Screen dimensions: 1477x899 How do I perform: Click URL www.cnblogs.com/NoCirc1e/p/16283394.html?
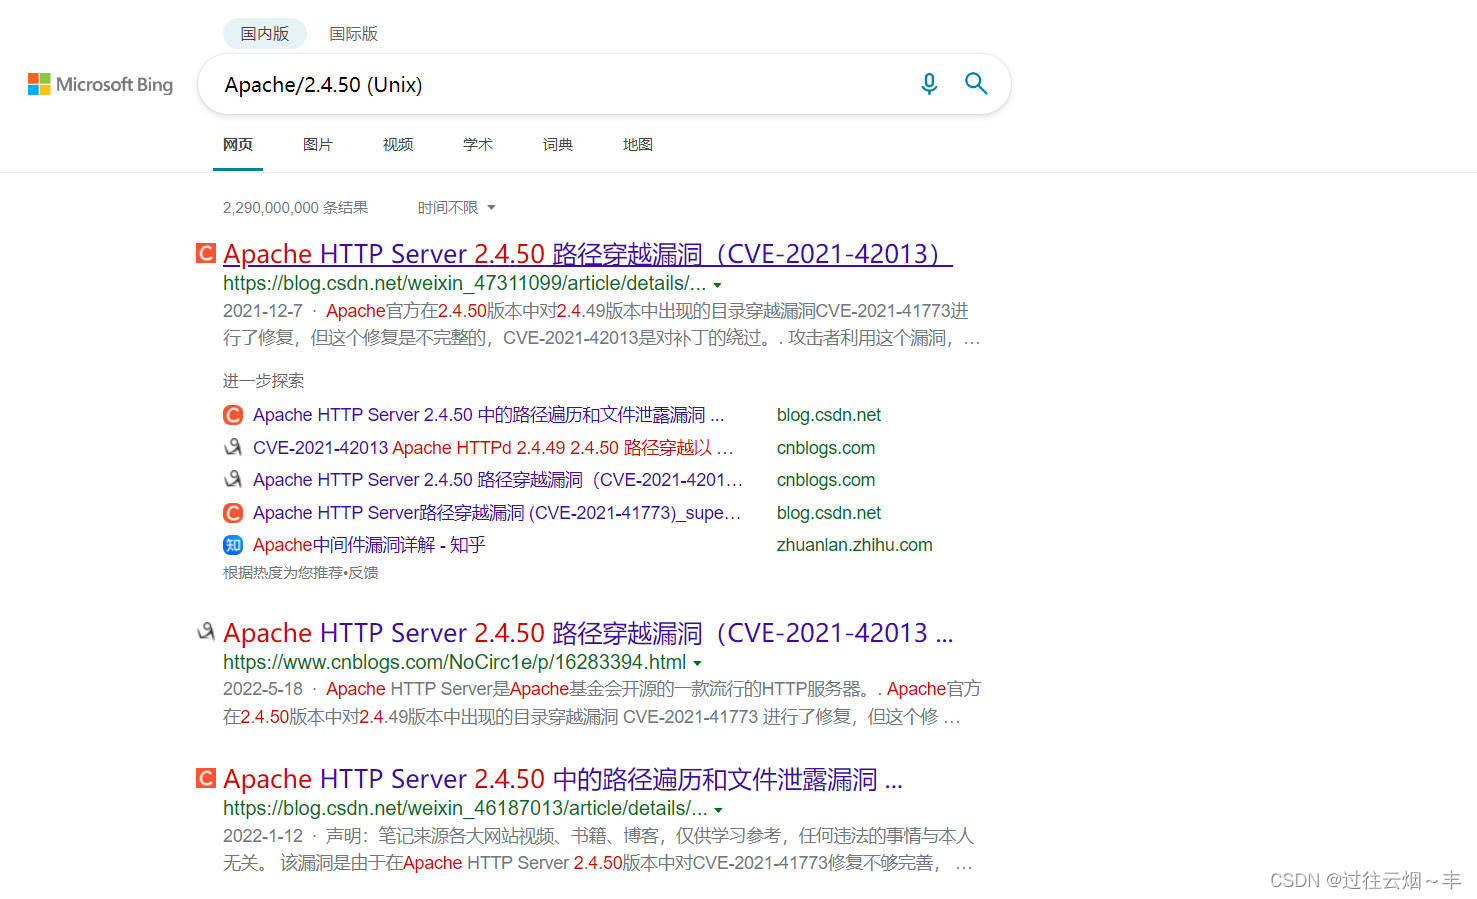(x=454, y=662)
